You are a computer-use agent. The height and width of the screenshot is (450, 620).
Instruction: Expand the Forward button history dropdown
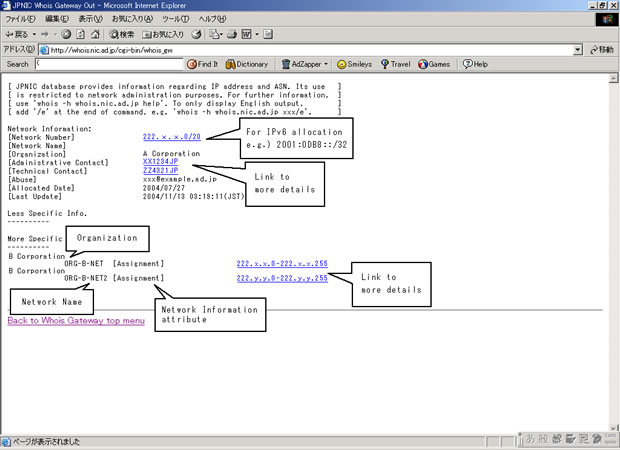[x=55, y=34]
